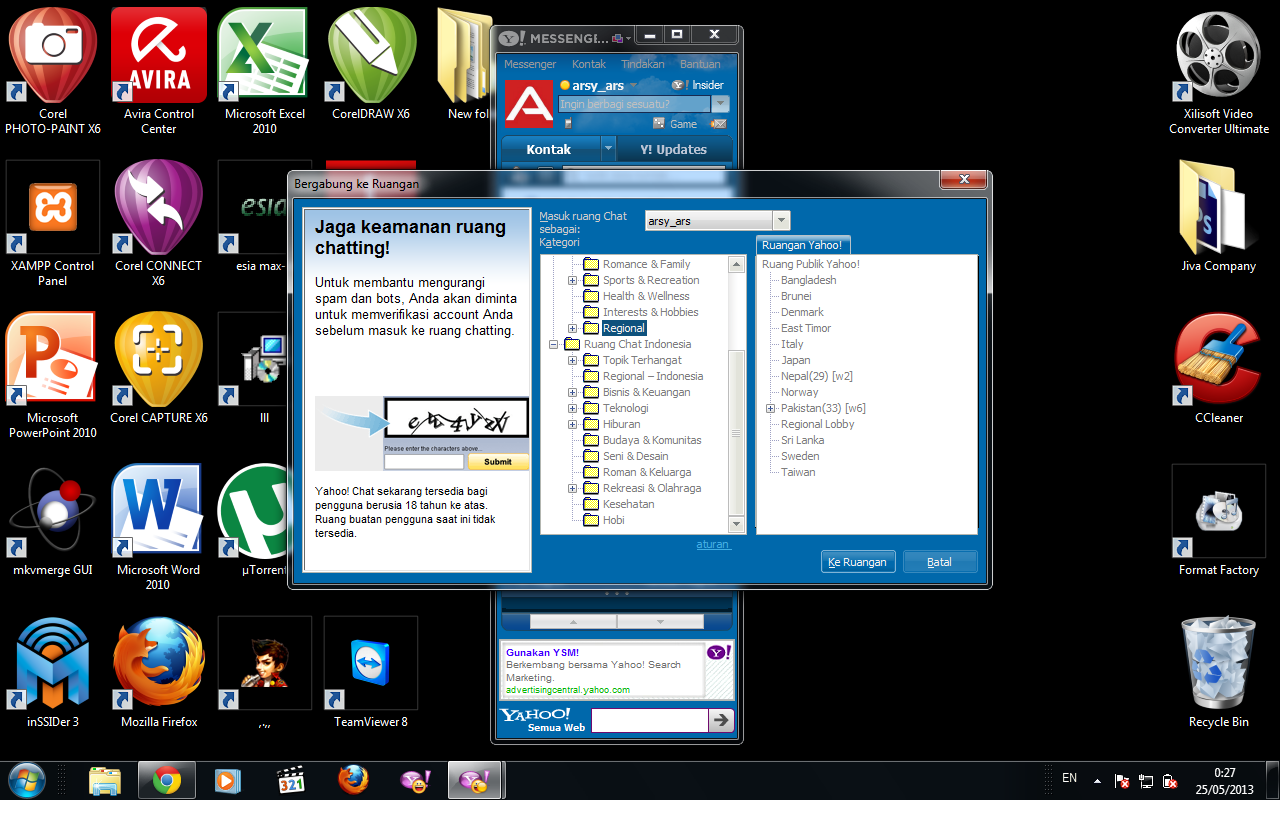
Task: Open the Tindakan menu
Action: [643, 64]
